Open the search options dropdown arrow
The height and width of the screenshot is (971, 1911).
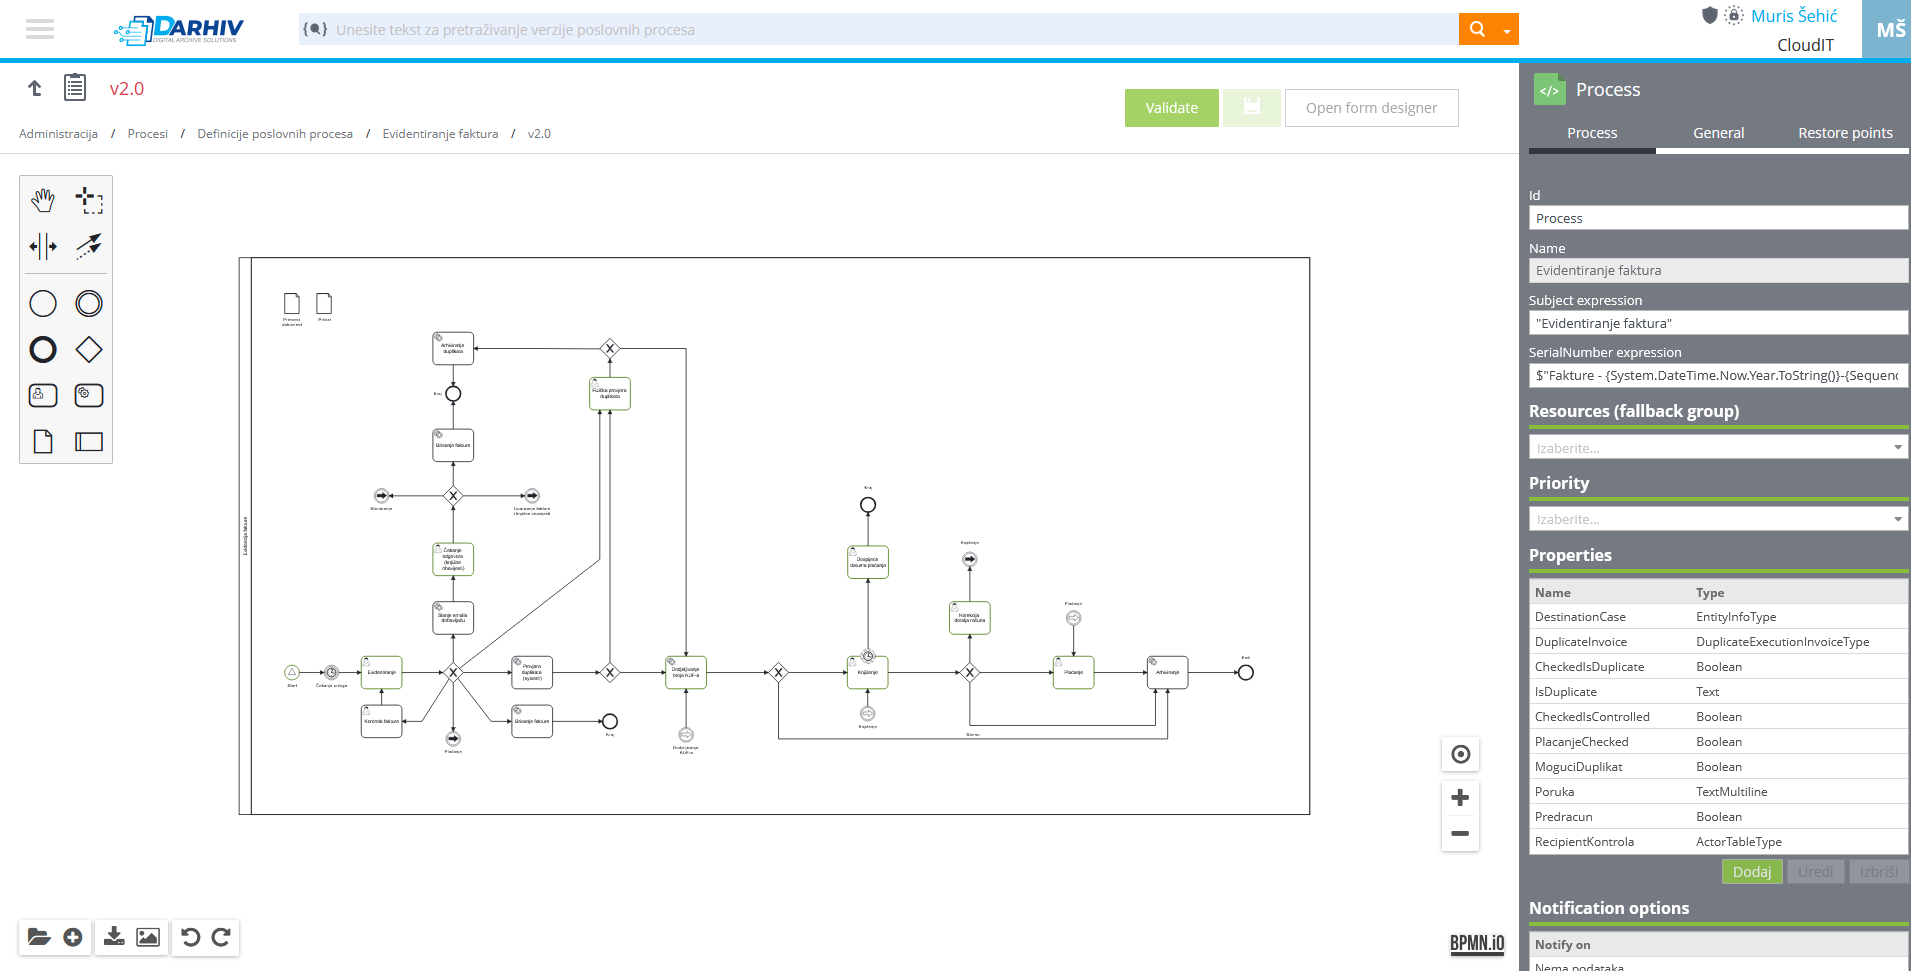click(1506, 30)
